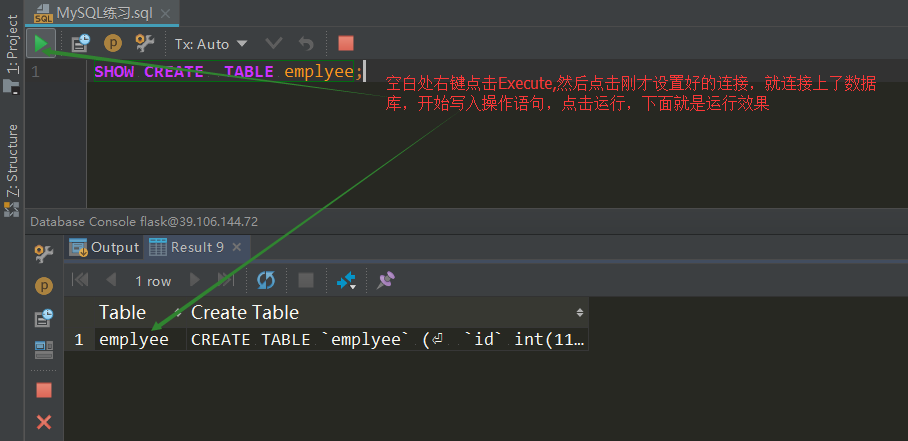
Task: Open console settings wrench in editor toolbar
Action: point(145,43)
